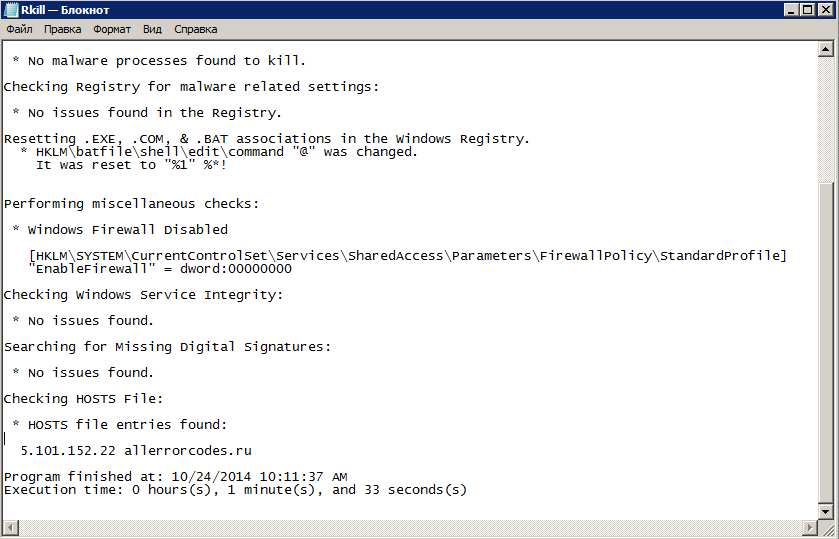Close the Rkill Notepad window
Image resolution: width=839 pixels, height=539 pixels.
click(x=826, y=9)
